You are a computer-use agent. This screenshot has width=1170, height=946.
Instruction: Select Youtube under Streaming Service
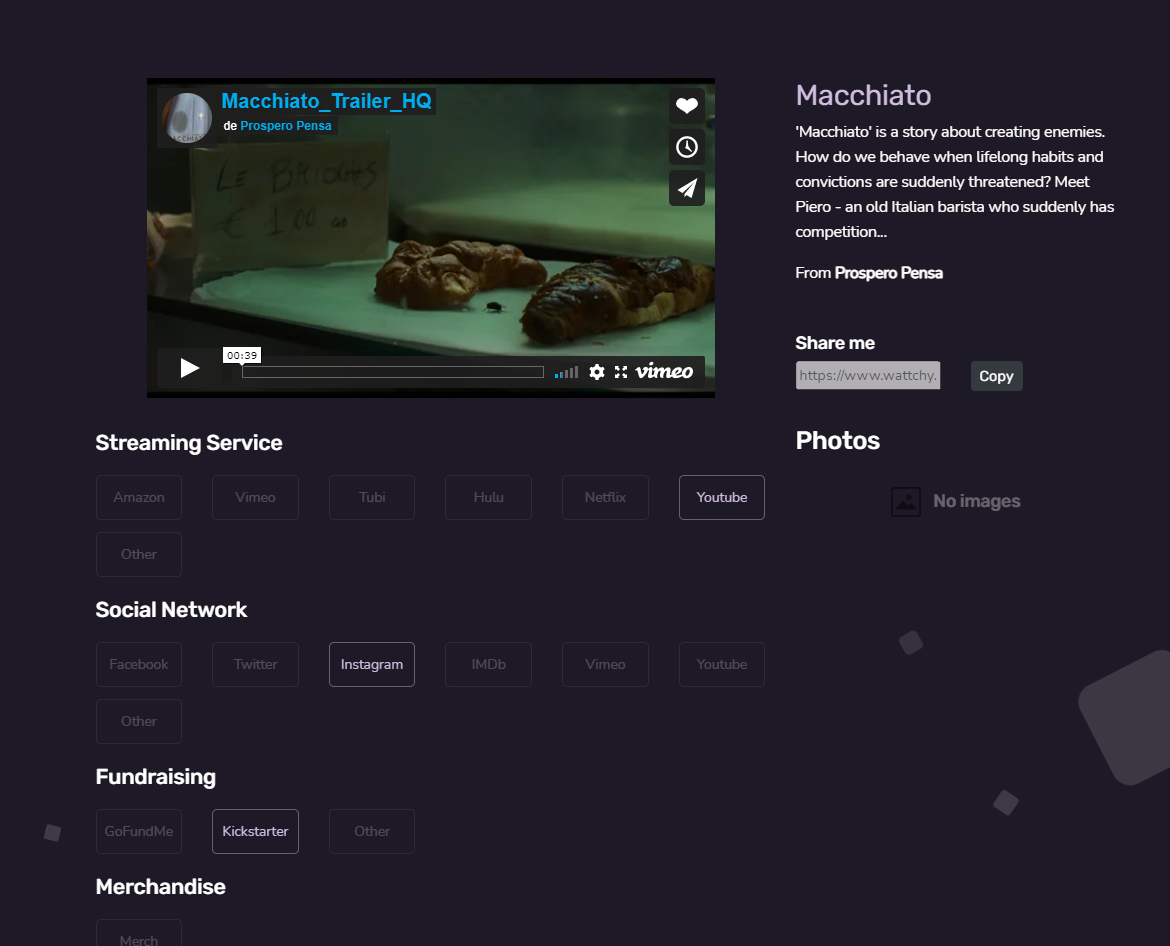(x=721, y=497)
